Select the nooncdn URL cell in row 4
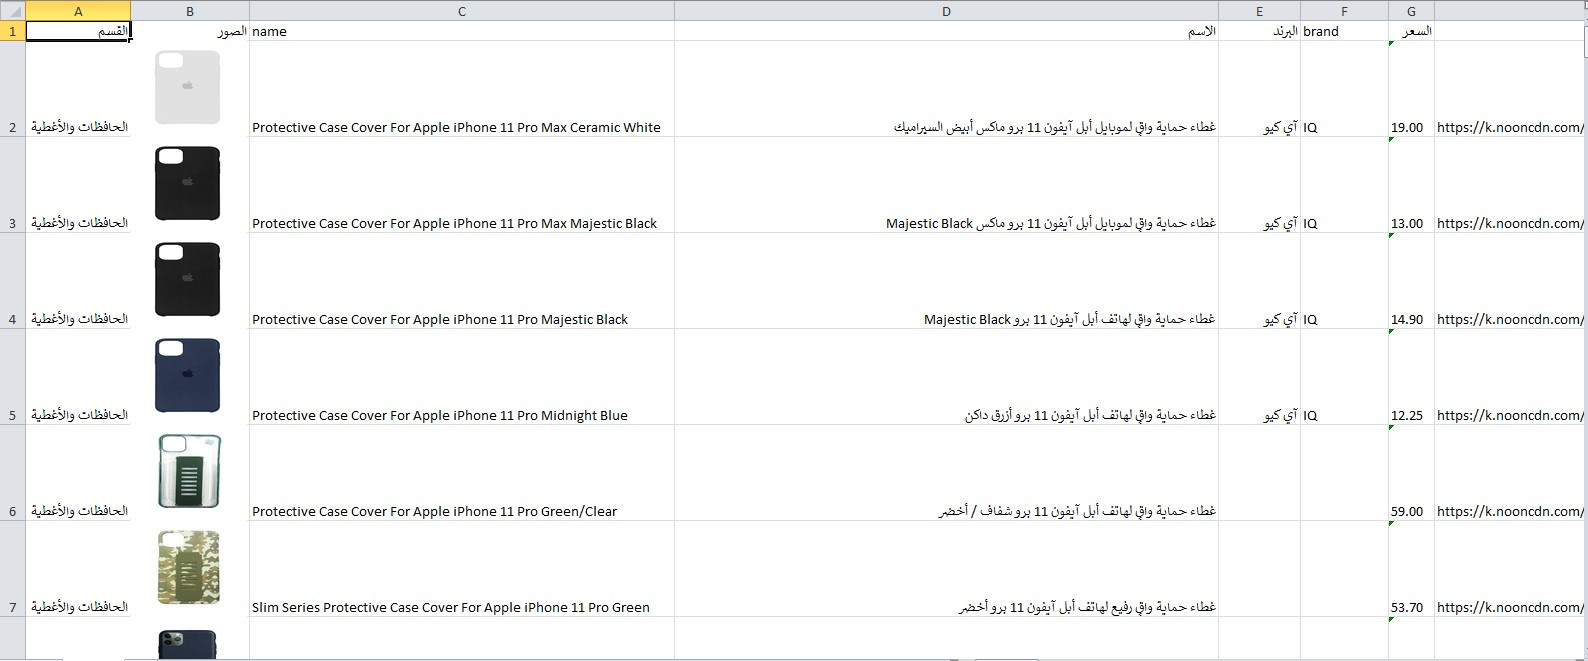This screenshot has width=1588, height=661. tap(1510, 281)
